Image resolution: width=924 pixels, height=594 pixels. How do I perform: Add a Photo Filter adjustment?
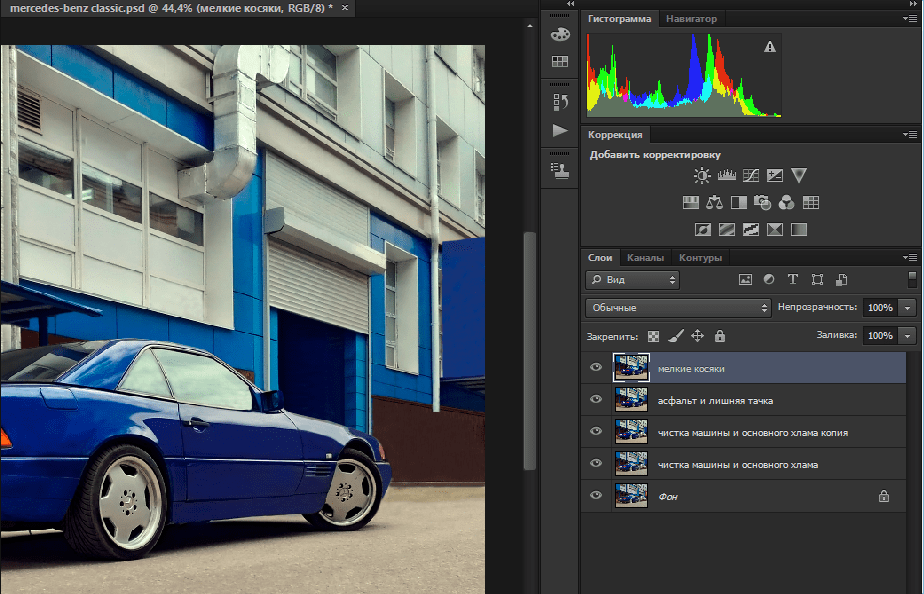[763, 203]
